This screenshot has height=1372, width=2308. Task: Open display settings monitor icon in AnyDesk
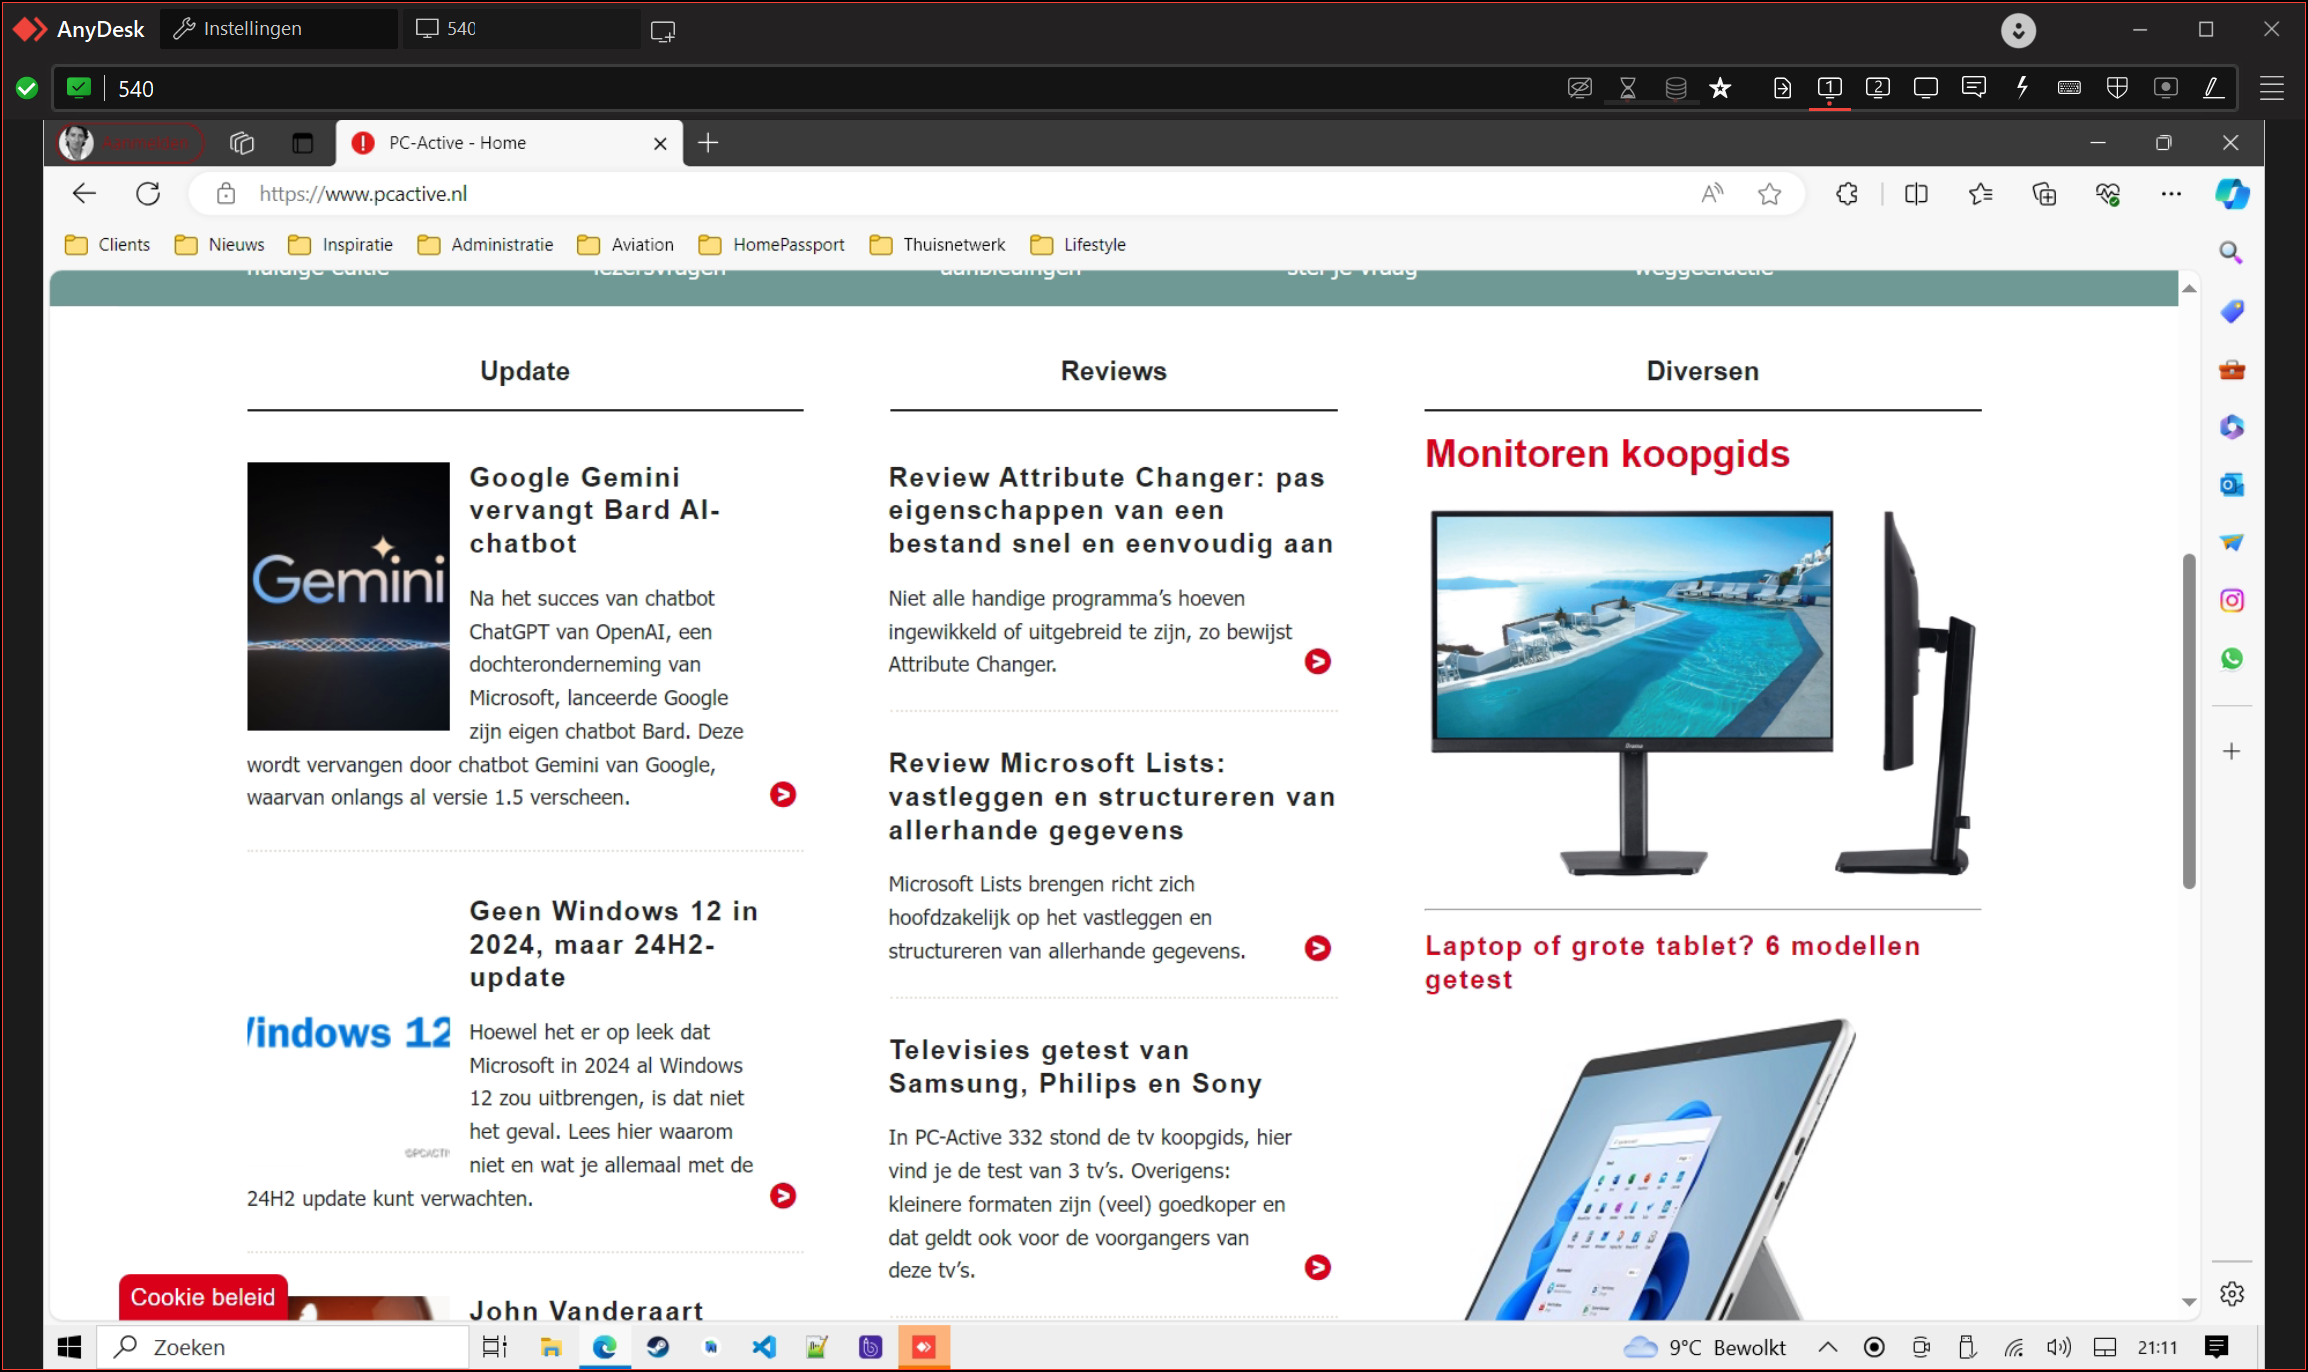(x=1926, y=88)
